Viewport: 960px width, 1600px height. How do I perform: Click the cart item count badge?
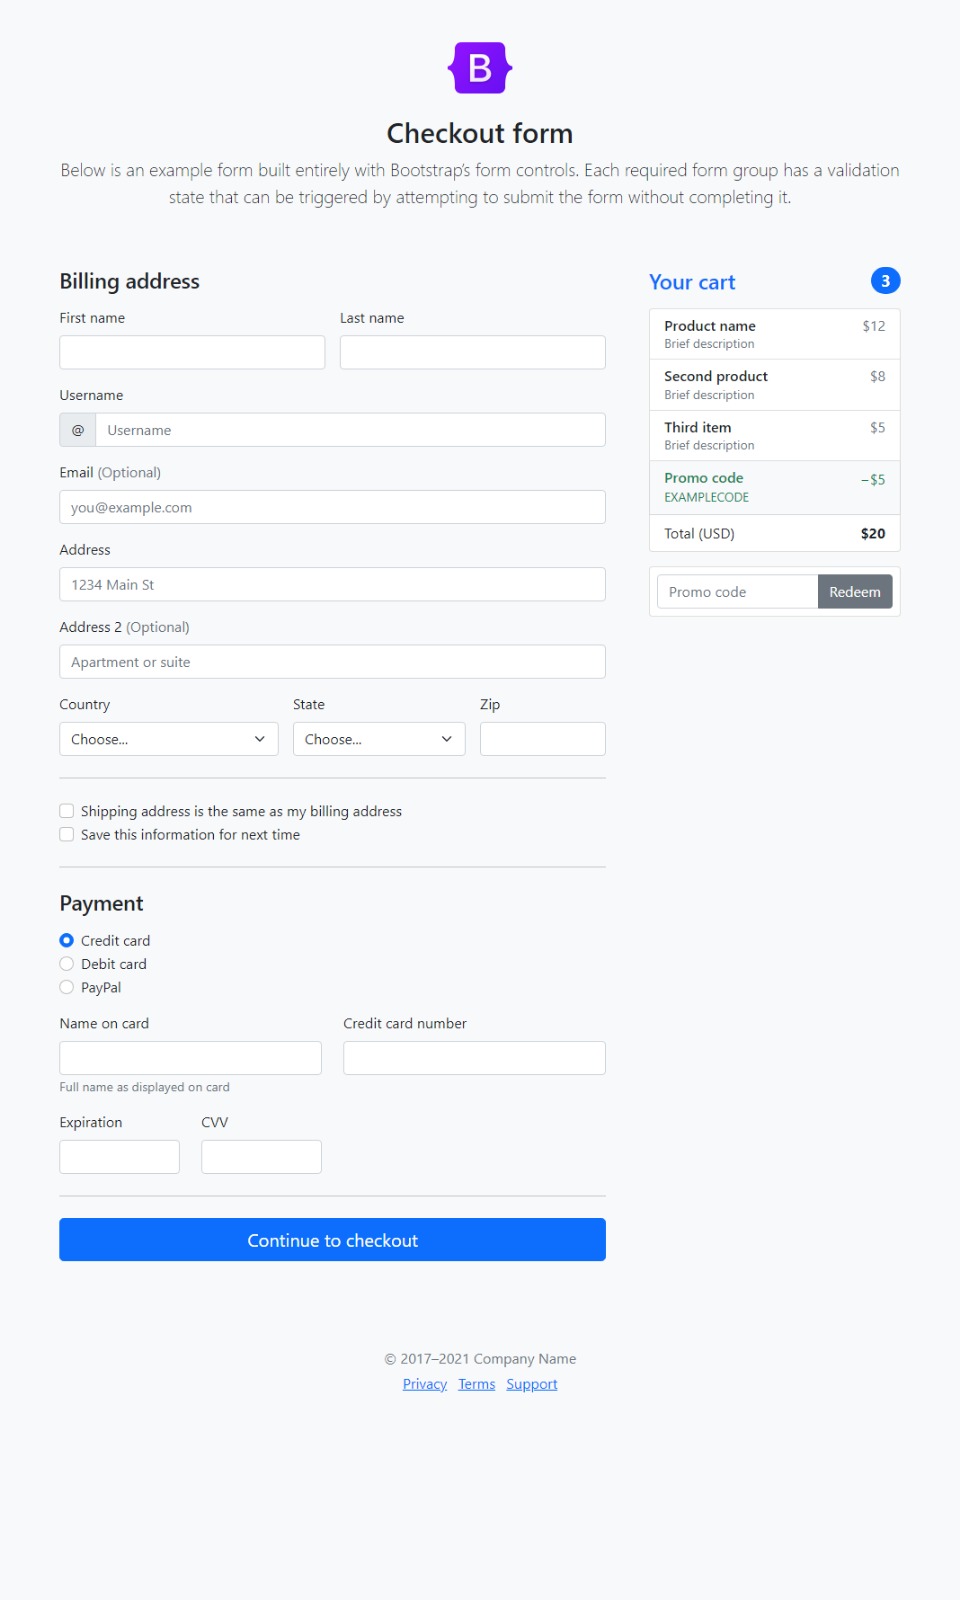coord(885,281)
